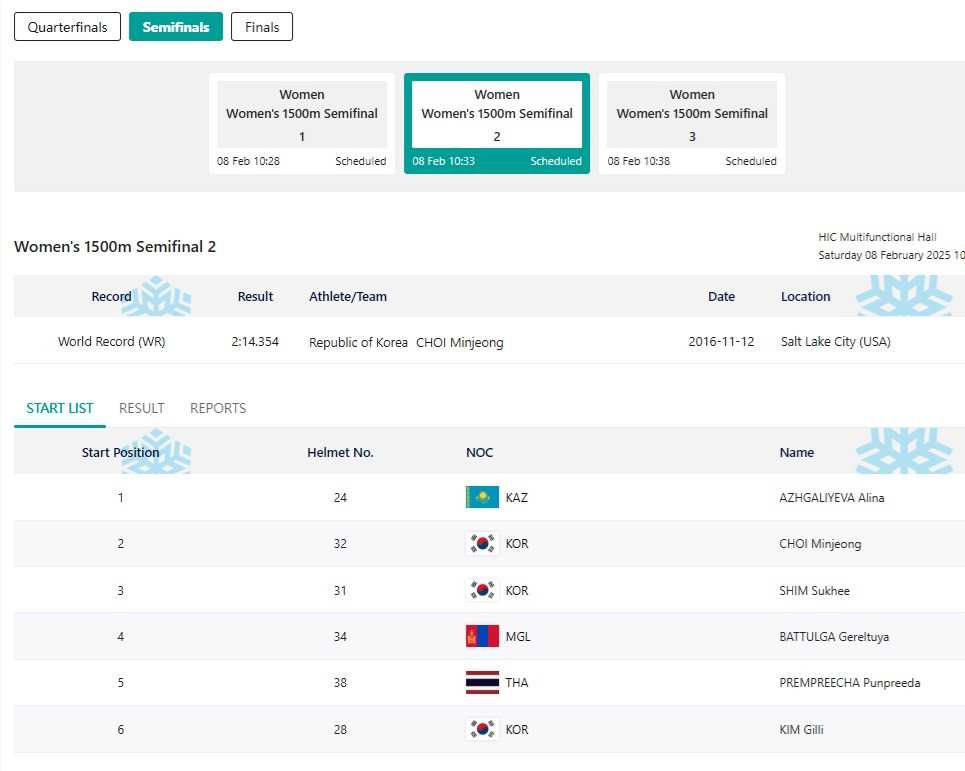Click the Thailand flag icon
The height and width of the screenshot is (771, 965).
point(482,682)
